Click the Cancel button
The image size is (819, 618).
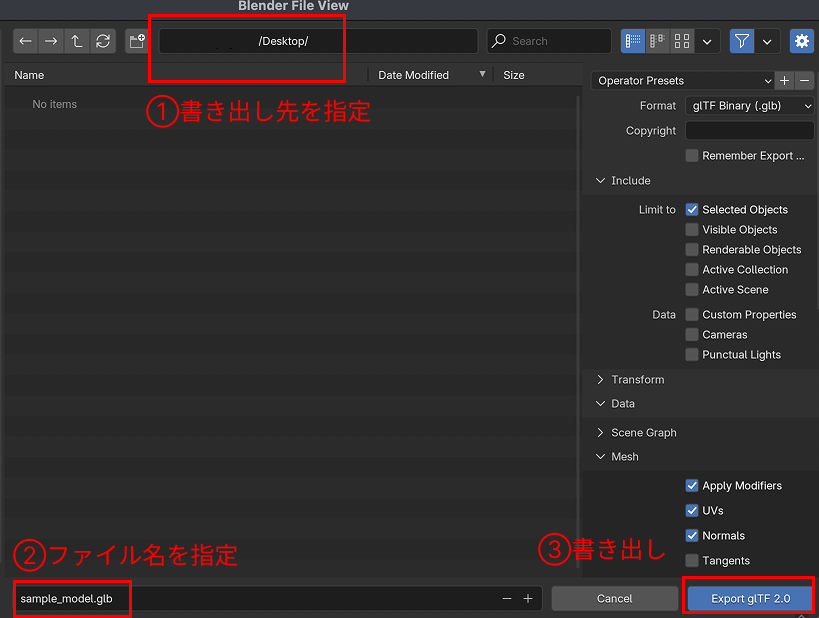(x=614, y=598)
